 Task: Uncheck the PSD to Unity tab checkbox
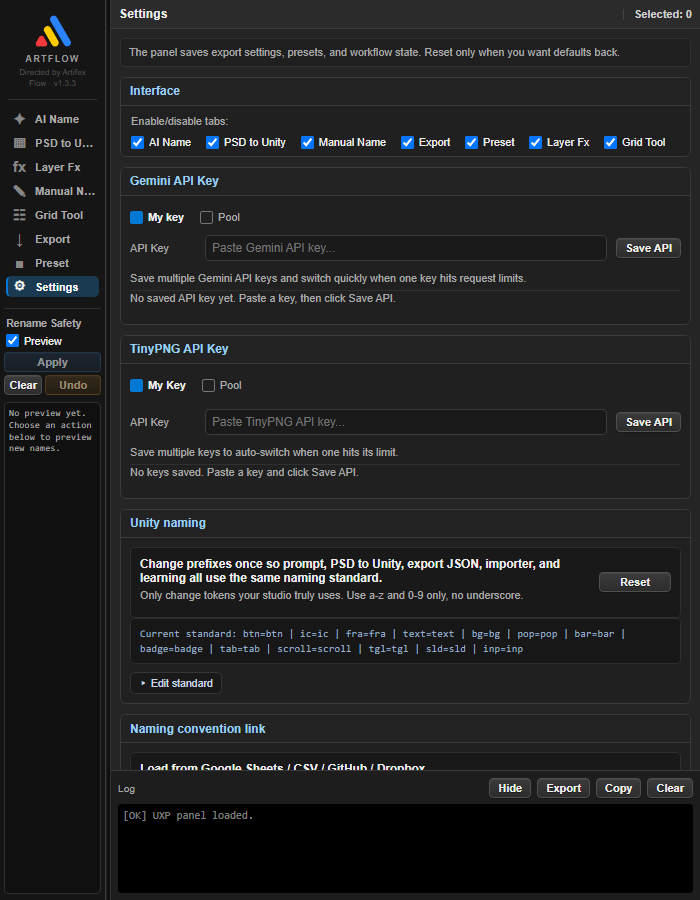tap(212, 142)
